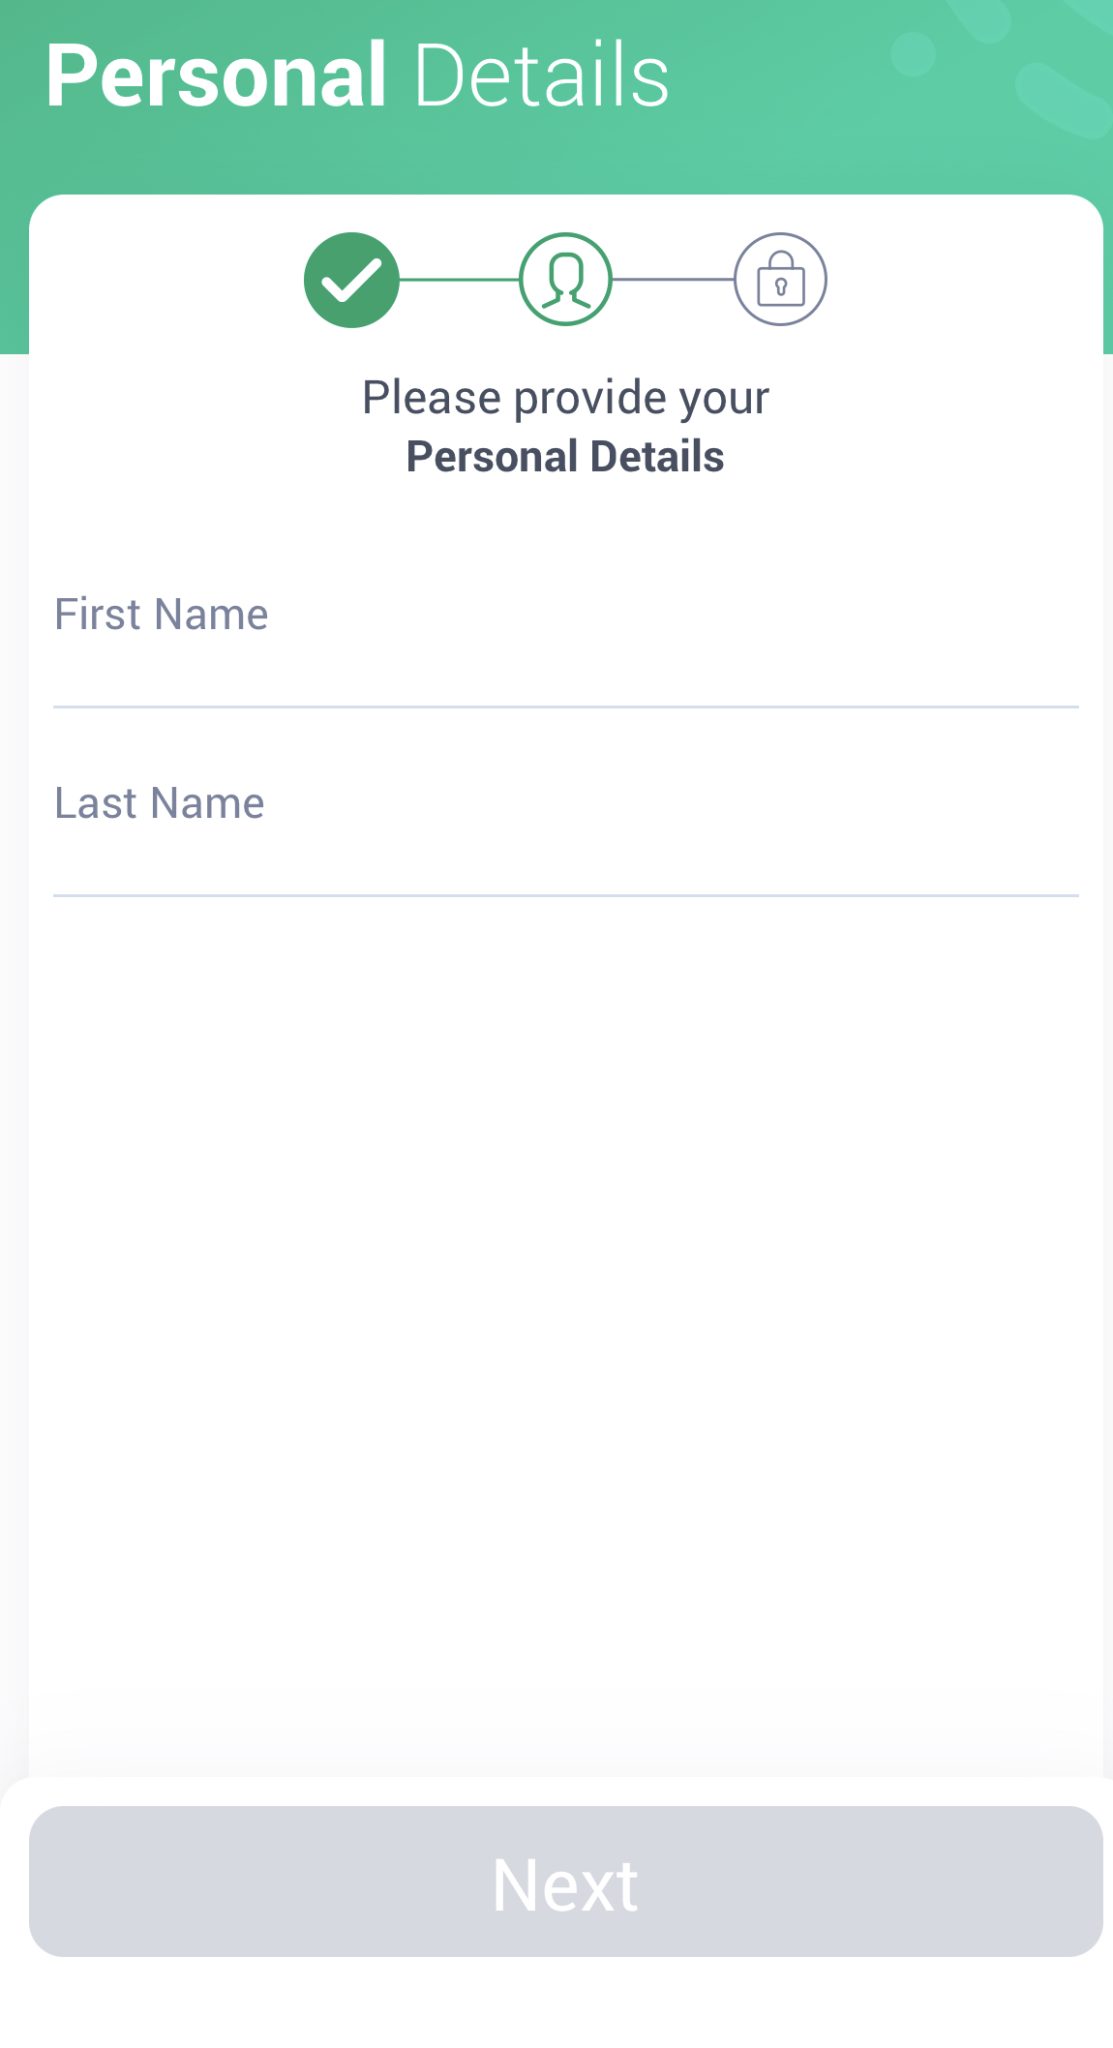Viewport: 1113px width, 2048px height.
Task: Select the user silhouette icon in progress bar
Action: pos(565,280)
